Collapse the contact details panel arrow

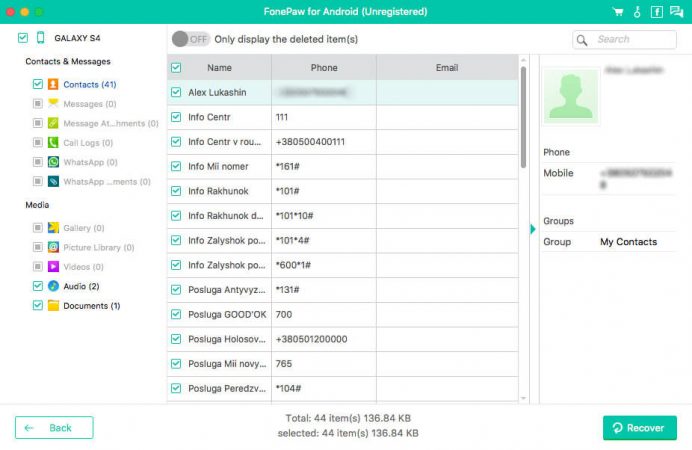click(x=533, y=228)
